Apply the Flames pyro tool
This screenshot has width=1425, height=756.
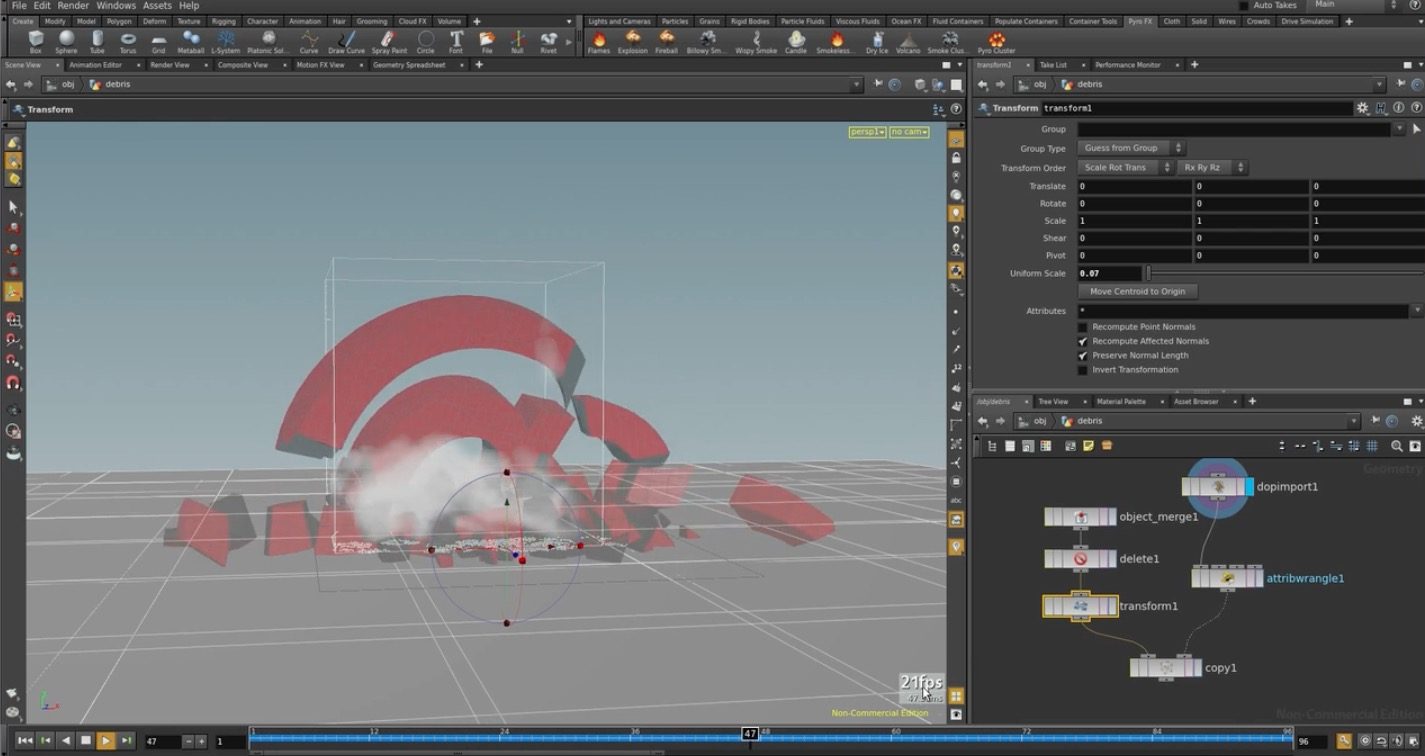599,42
